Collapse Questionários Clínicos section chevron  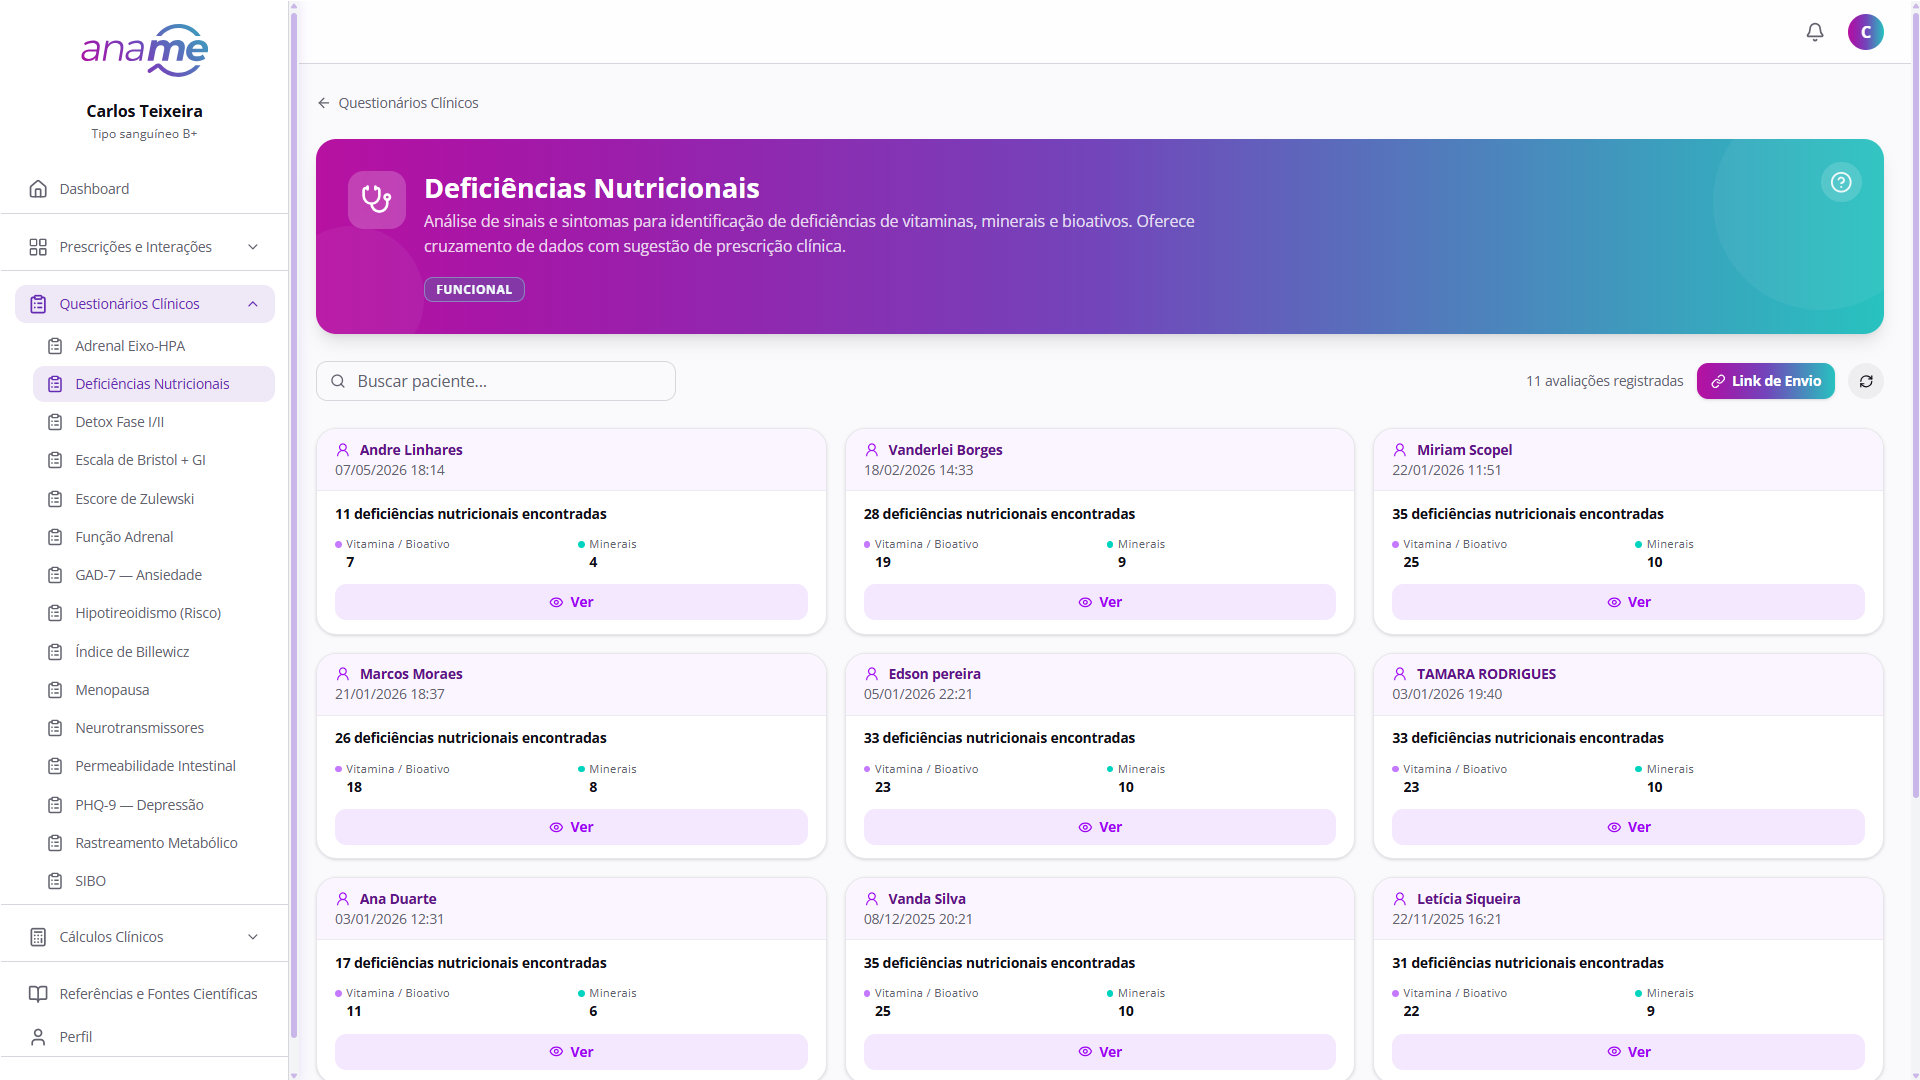click(253, 304)
